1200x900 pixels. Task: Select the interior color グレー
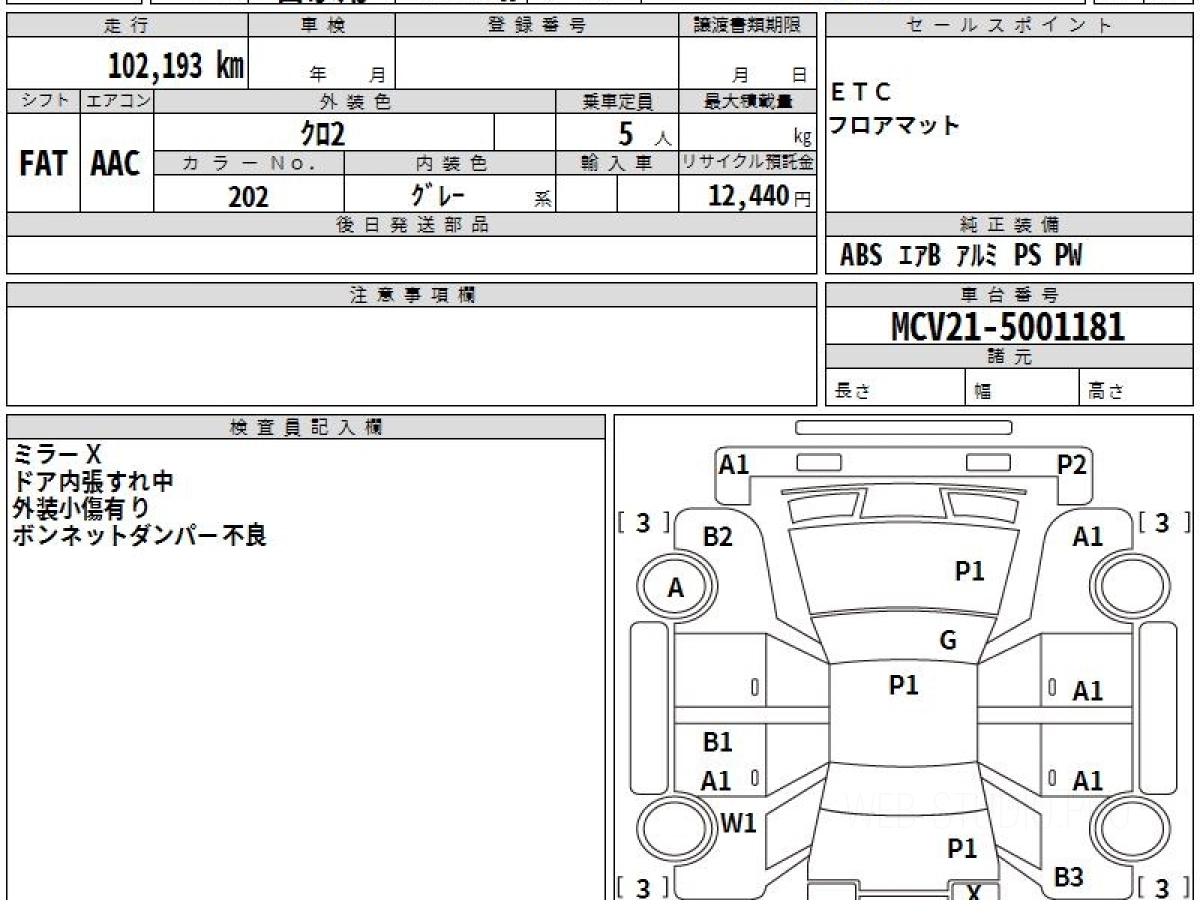[438, 195]
